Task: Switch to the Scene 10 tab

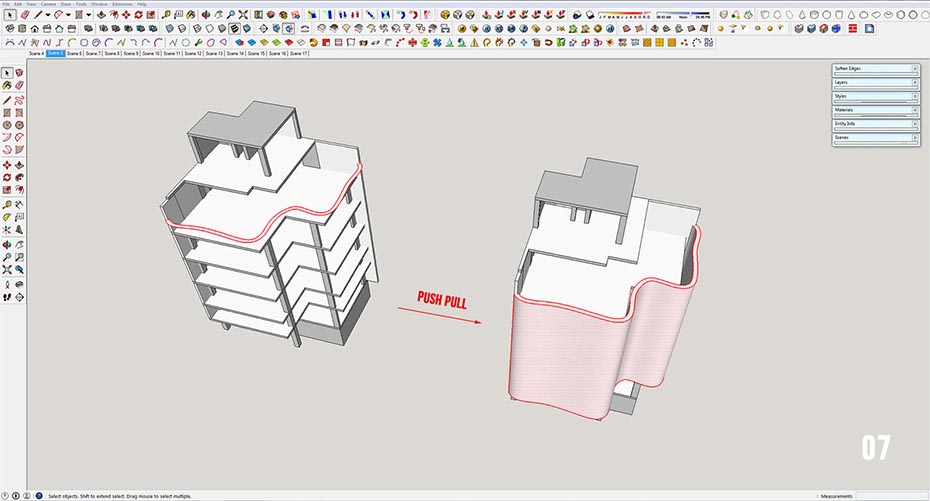Action: (151, 53)
